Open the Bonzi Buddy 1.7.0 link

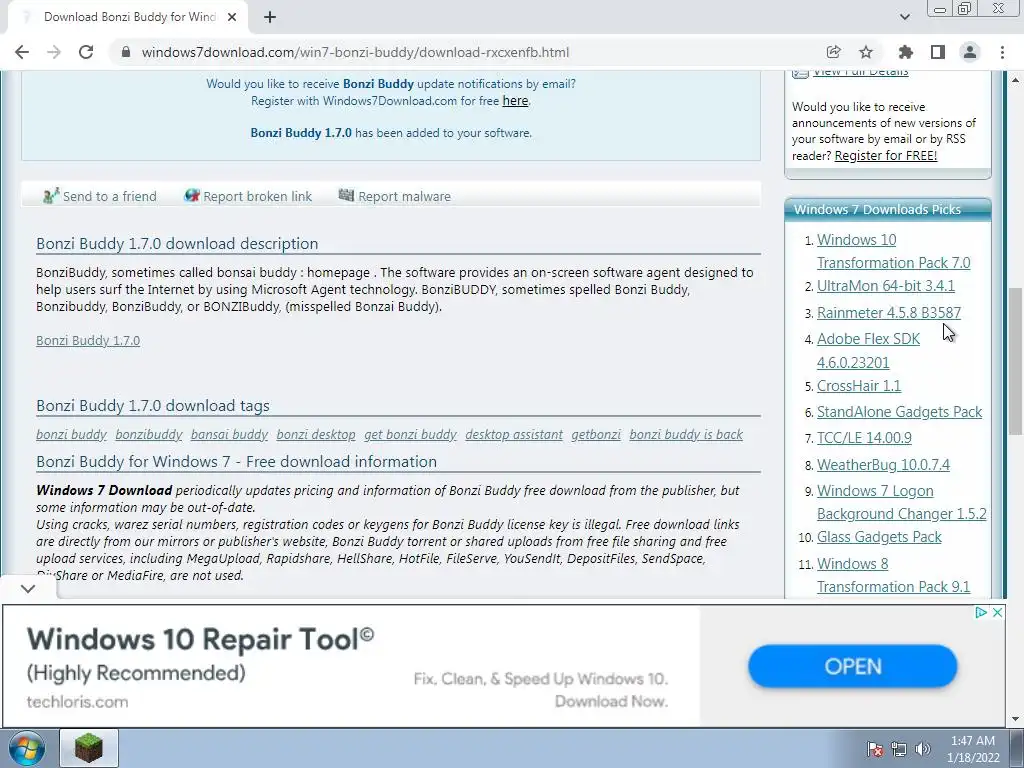click(88, 340)
